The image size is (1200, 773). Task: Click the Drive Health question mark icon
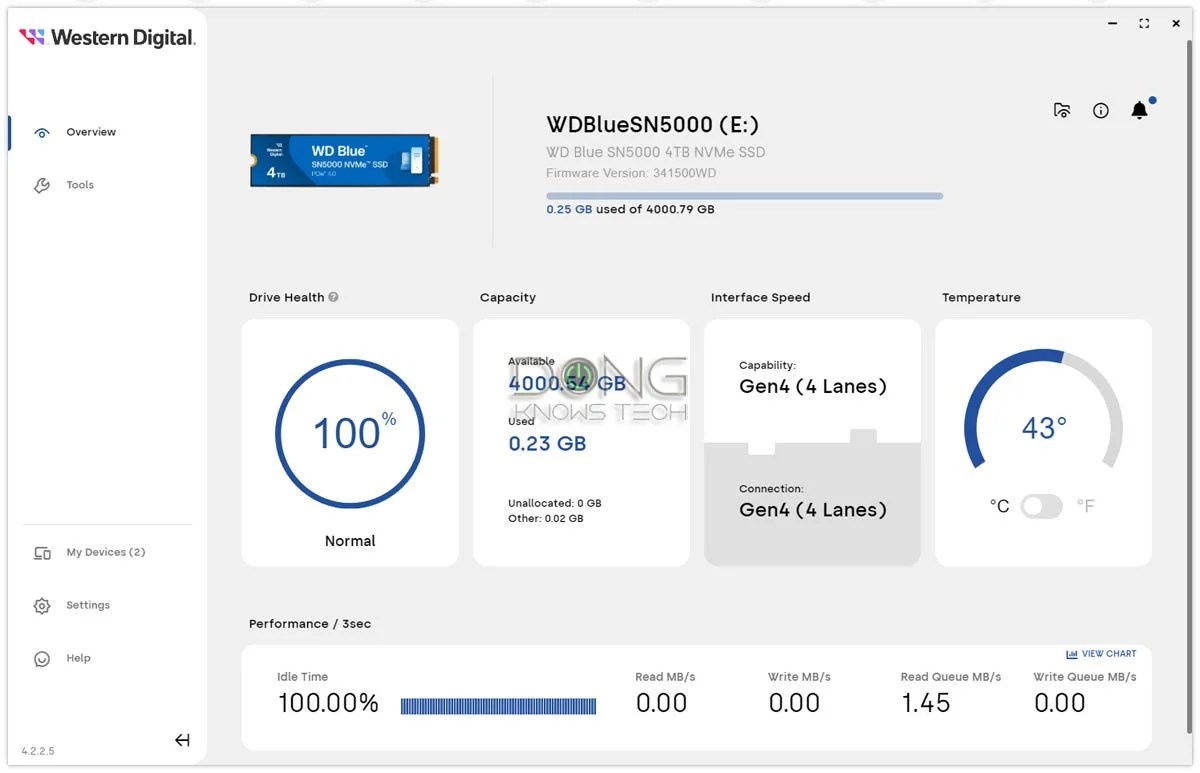(333, 297)
